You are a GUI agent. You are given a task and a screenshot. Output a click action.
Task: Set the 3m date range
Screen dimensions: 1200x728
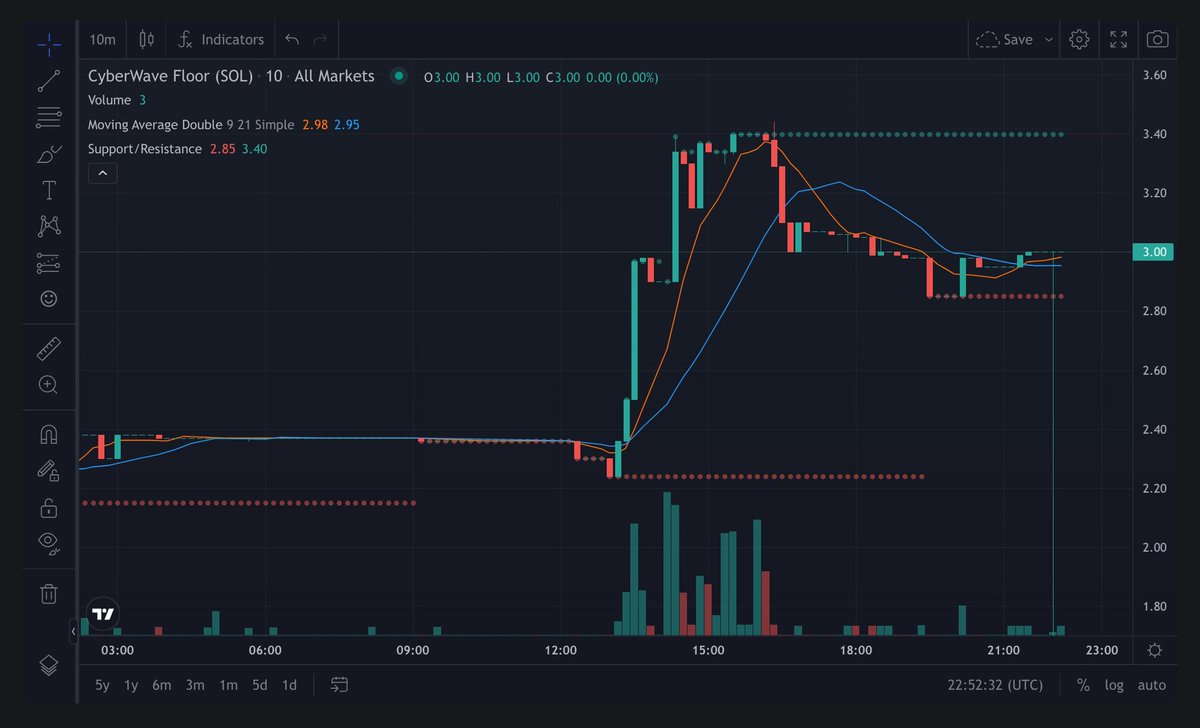195,685
